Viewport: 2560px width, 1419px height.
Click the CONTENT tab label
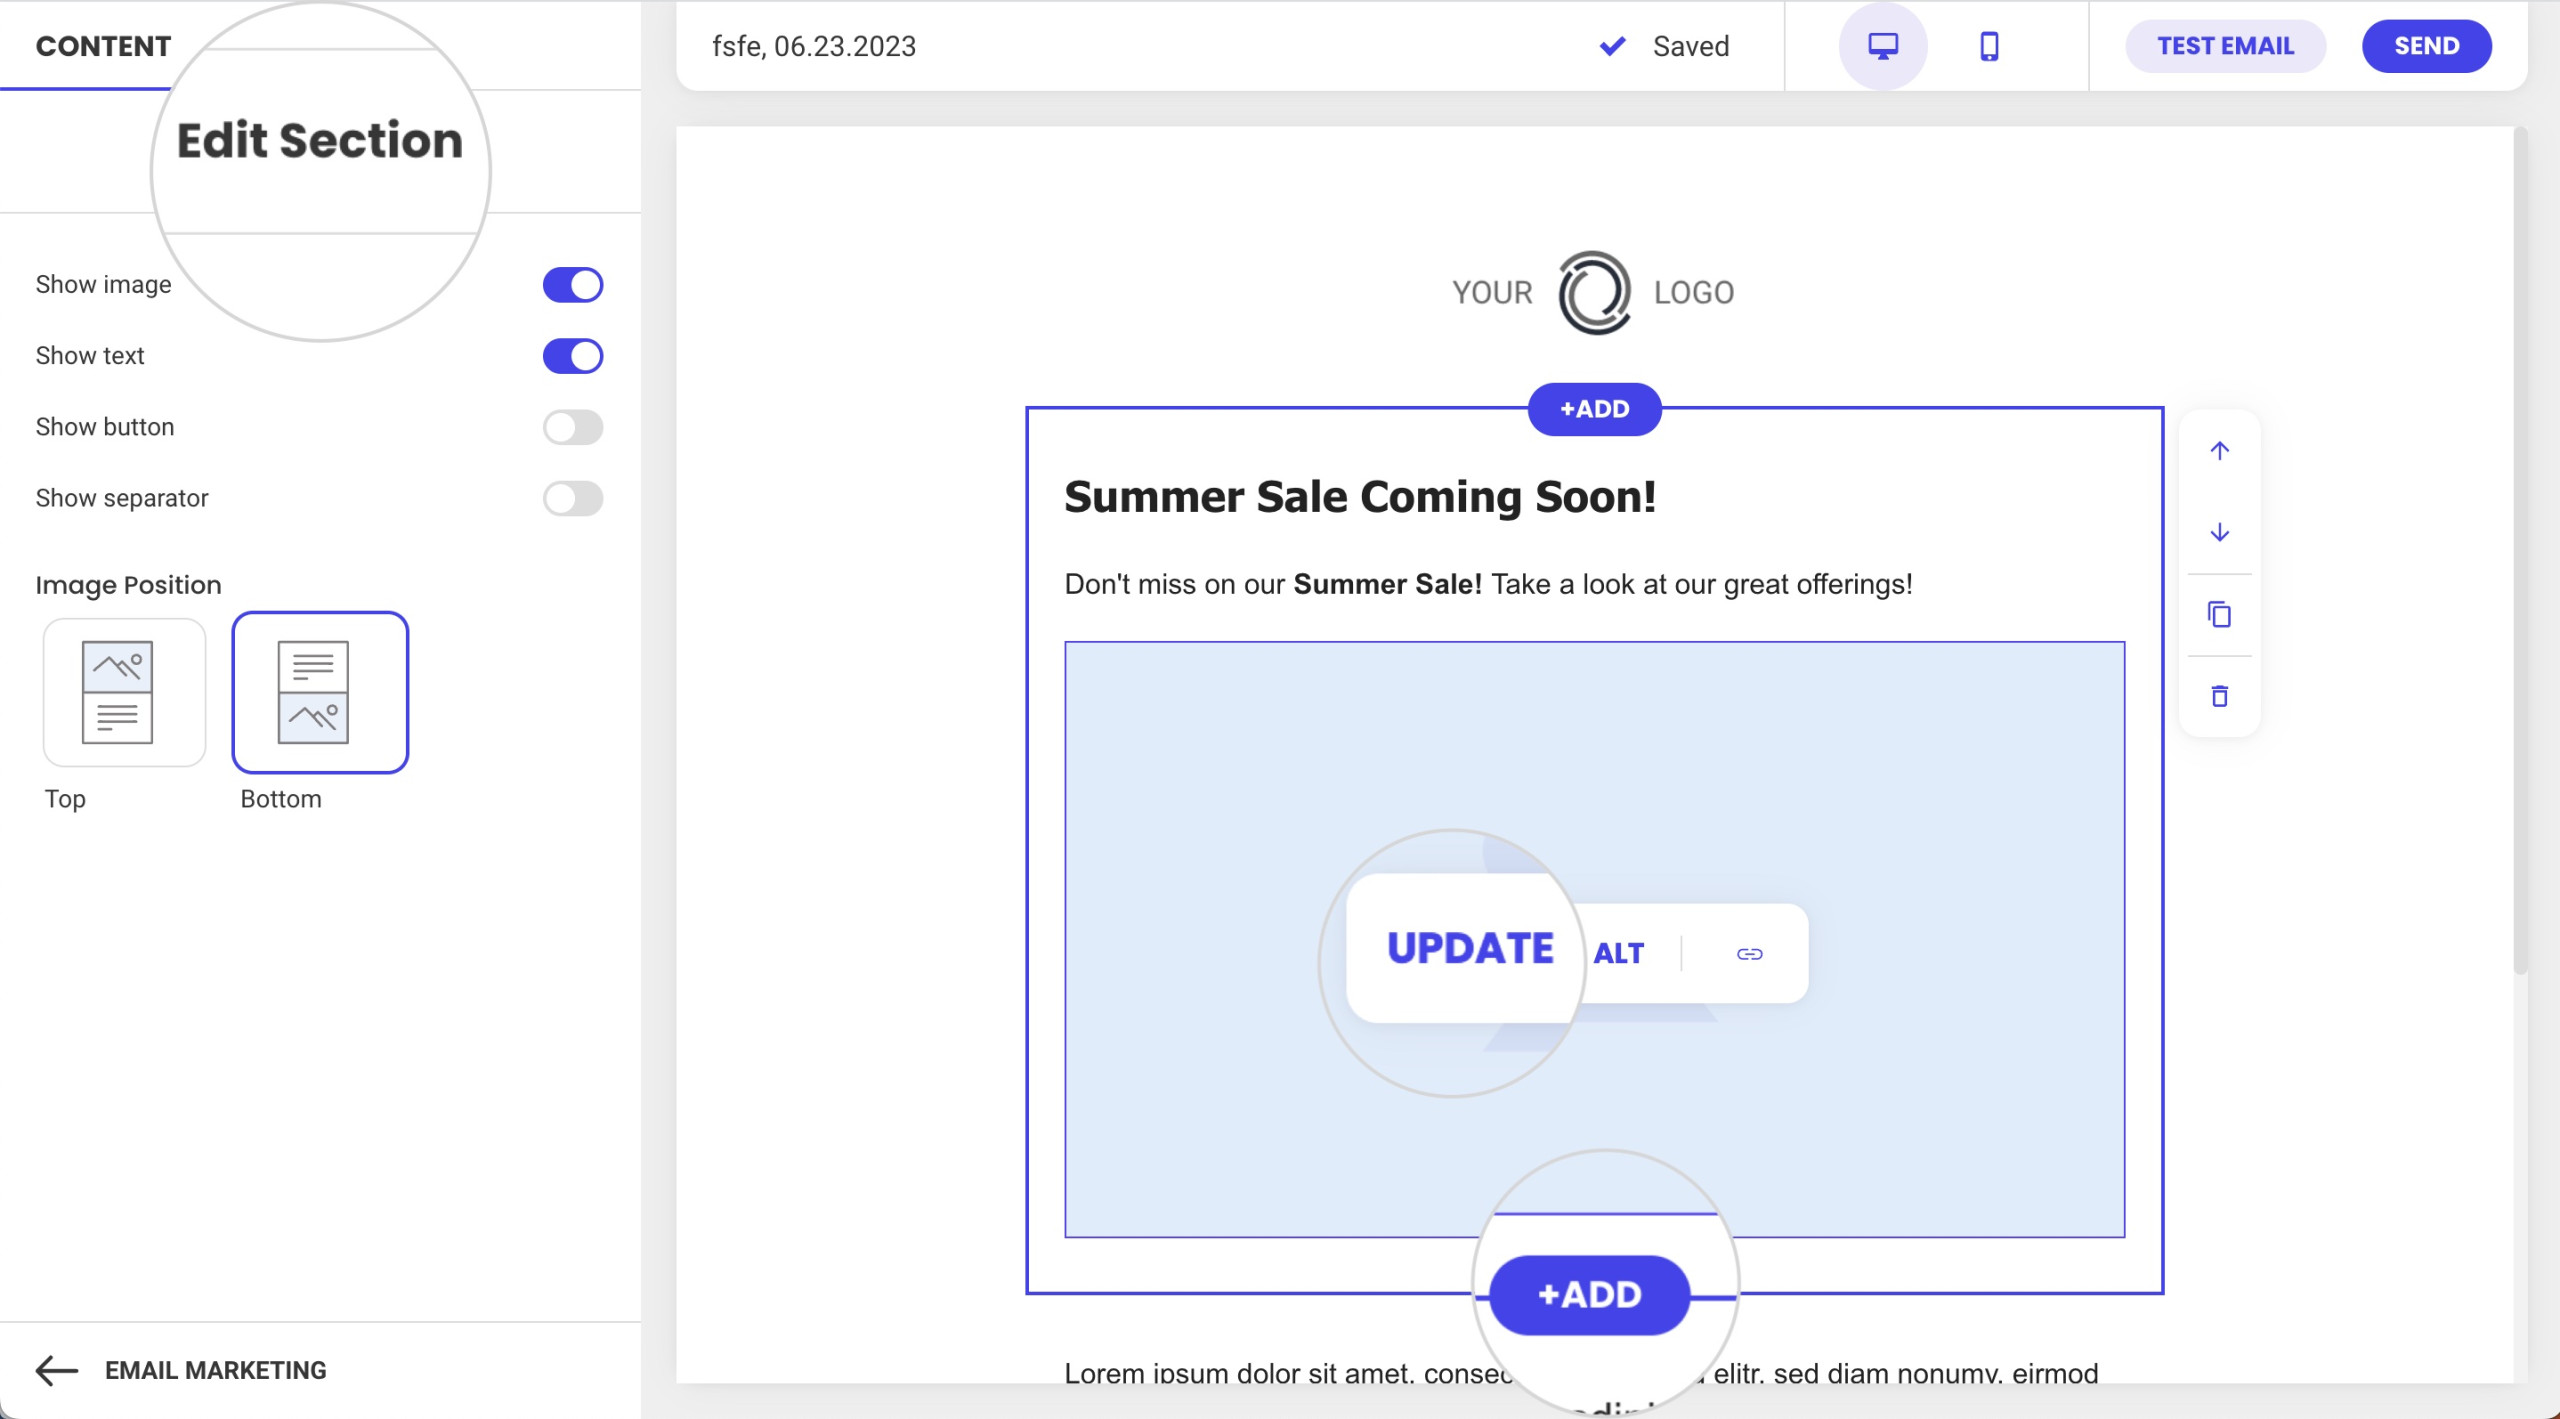(103, 44)
